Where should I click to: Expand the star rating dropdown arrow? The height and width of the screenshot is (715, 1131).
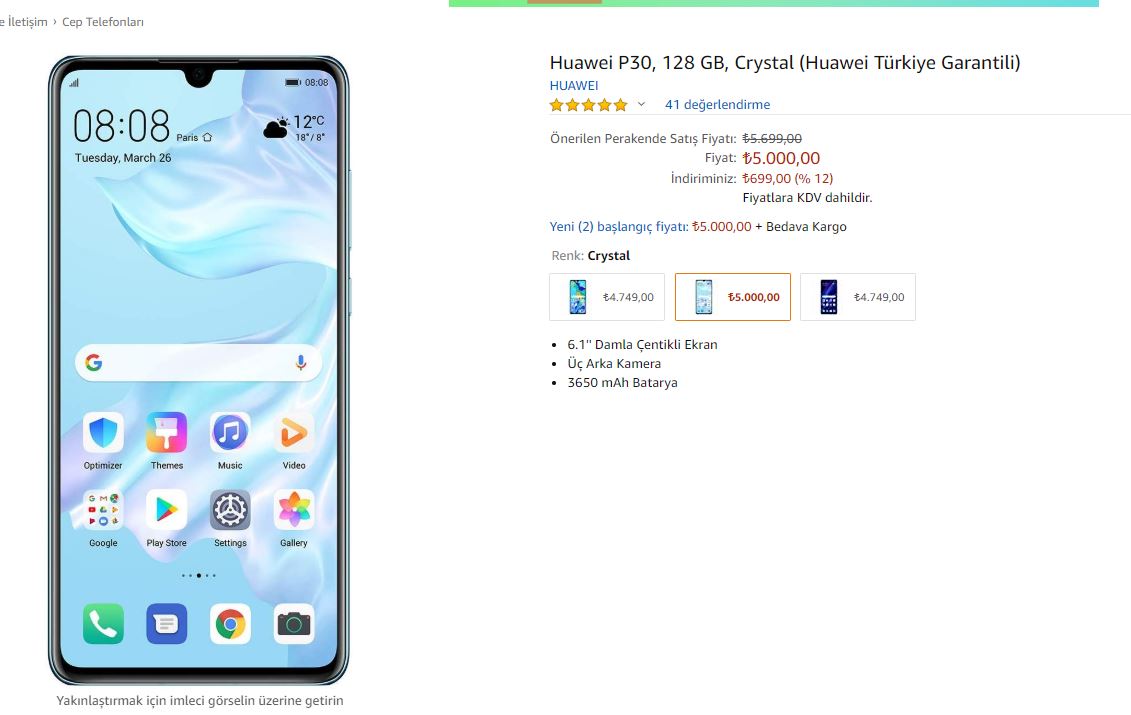[x=641, y=105]
